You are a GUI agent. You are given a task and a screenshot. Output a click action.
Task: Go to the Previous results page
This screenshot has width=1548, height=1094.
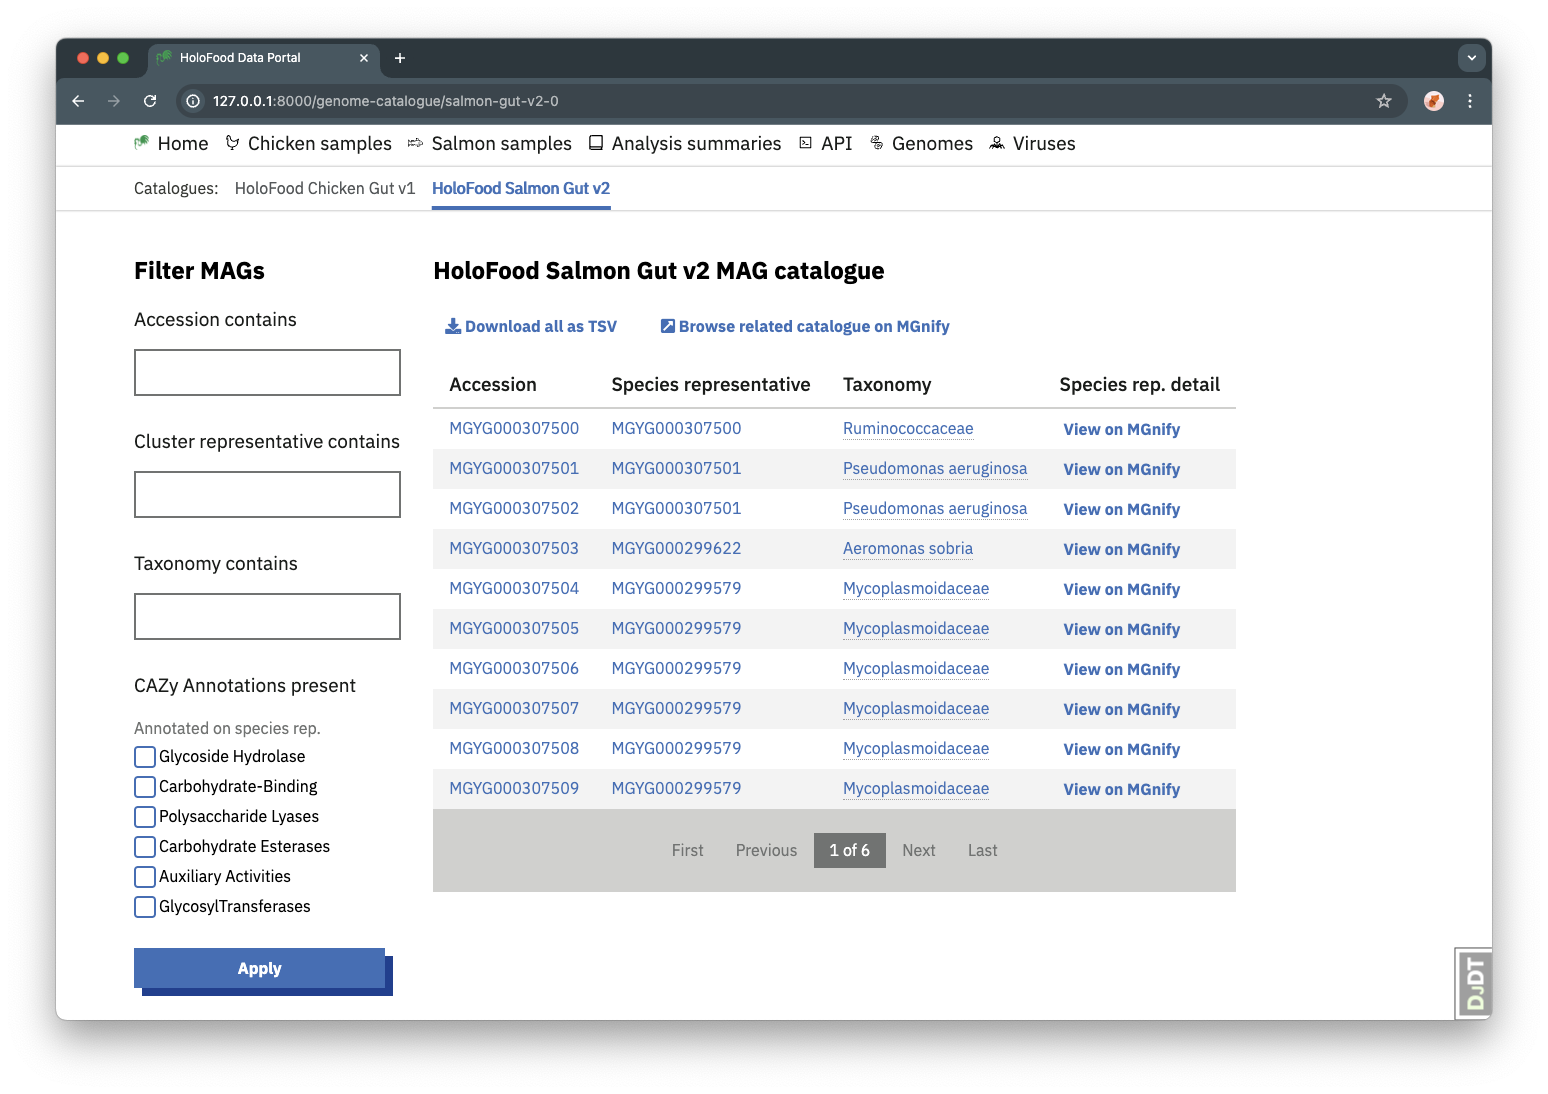tap(767, 850)
